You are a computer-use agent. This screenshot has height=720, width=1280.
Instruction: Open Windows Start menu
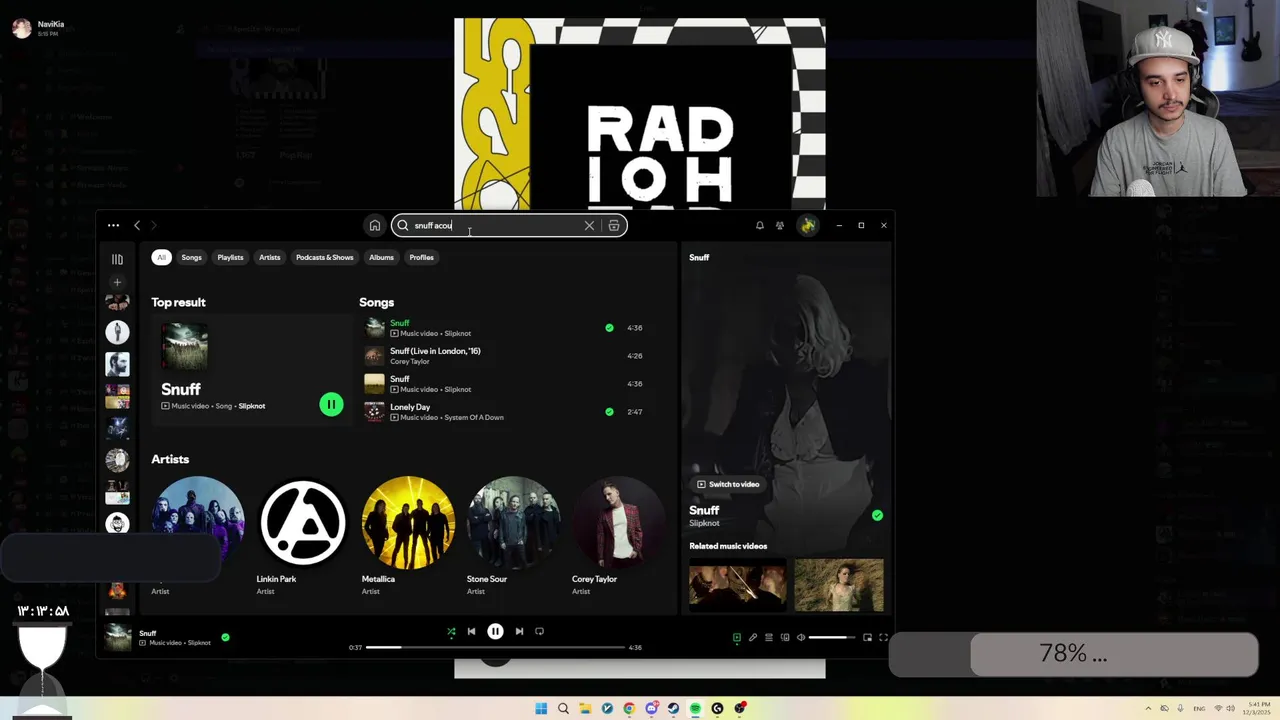click(x=541, y=708)
